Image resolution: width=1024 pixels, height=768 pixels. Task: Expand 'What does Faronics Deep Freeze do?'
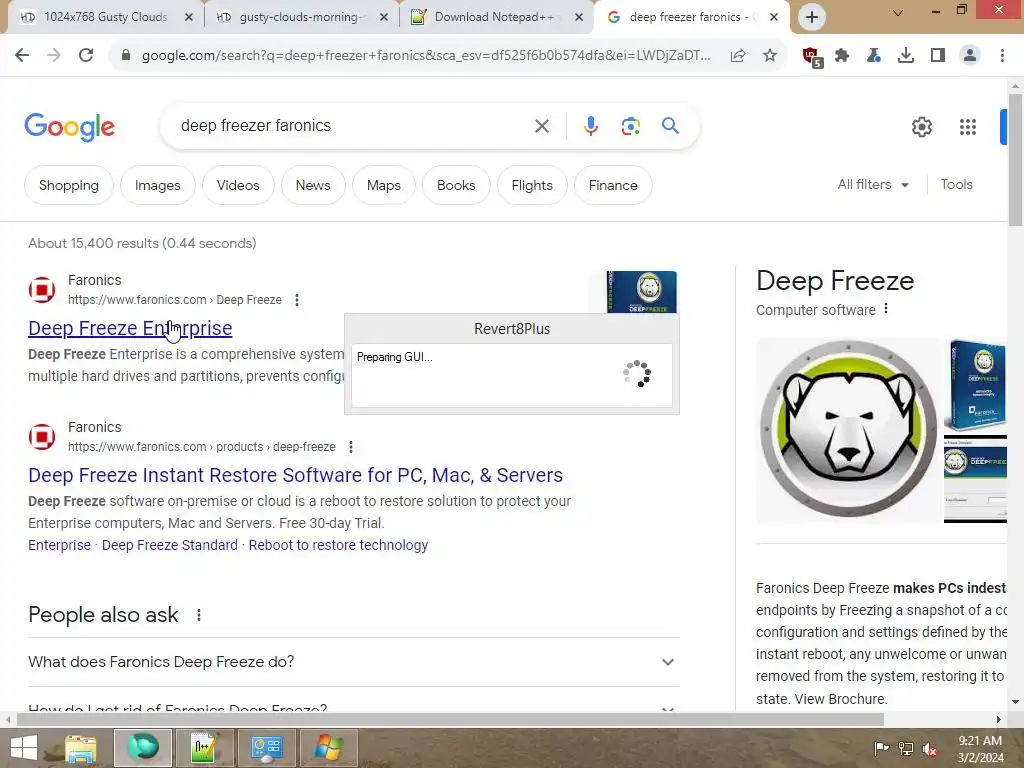pyautogui.click(x=353, y=662)
